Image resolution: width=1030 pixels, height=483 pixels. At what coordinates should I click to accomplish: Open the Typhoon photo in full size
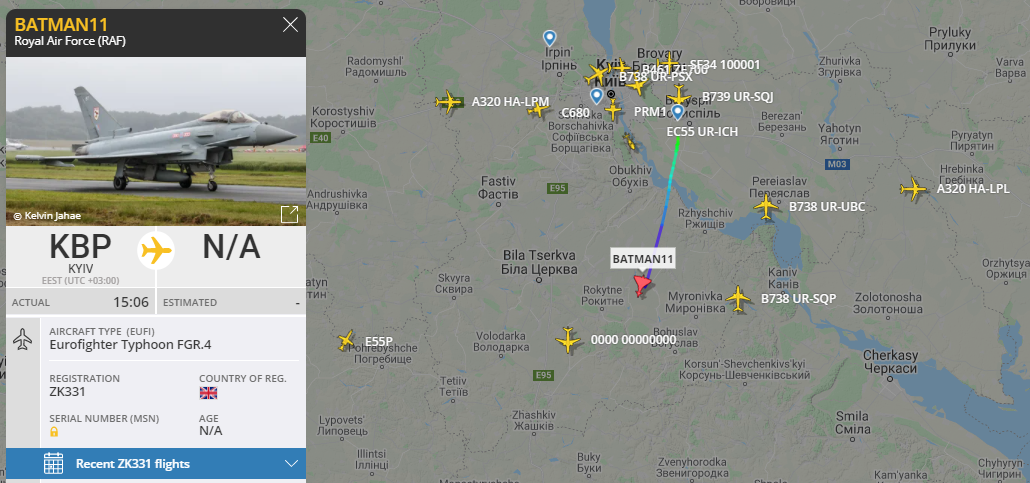point(289,214)
